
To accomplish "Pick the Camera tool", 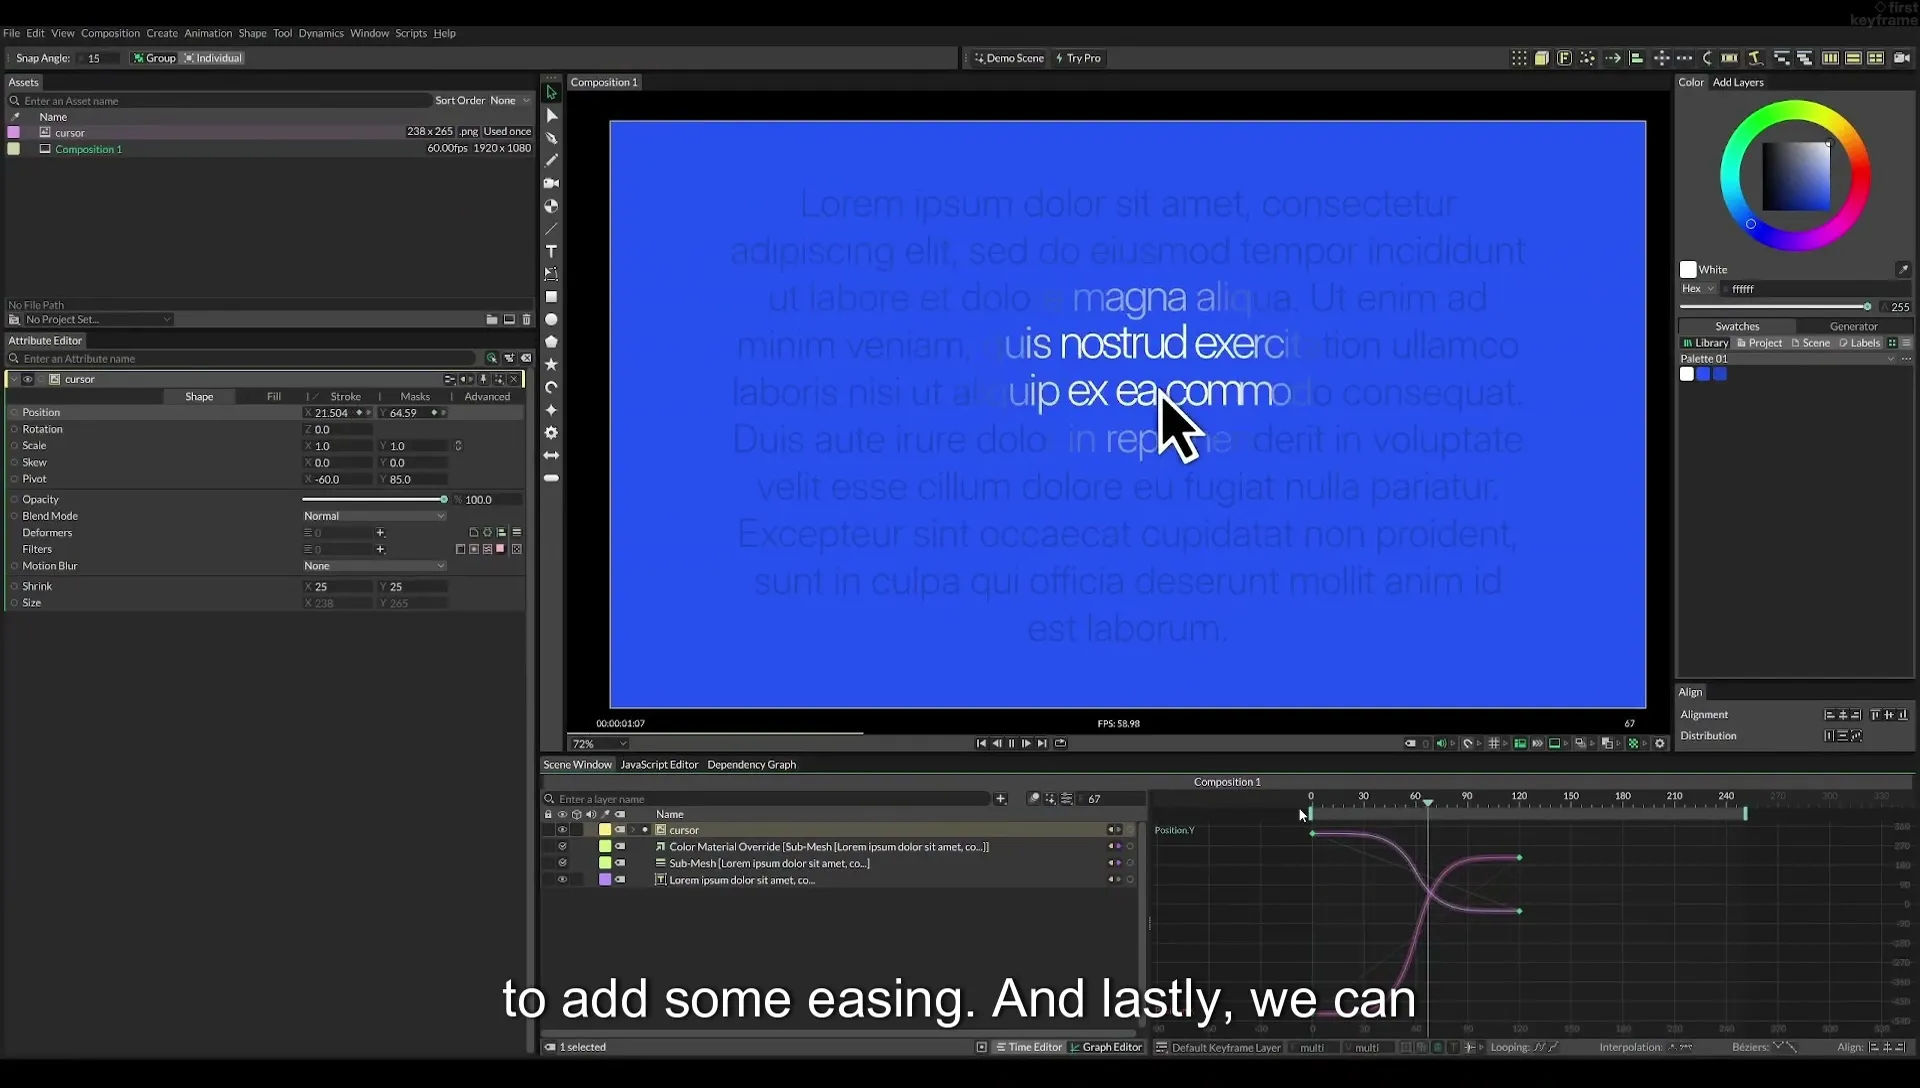I will [x=551, y=183].
